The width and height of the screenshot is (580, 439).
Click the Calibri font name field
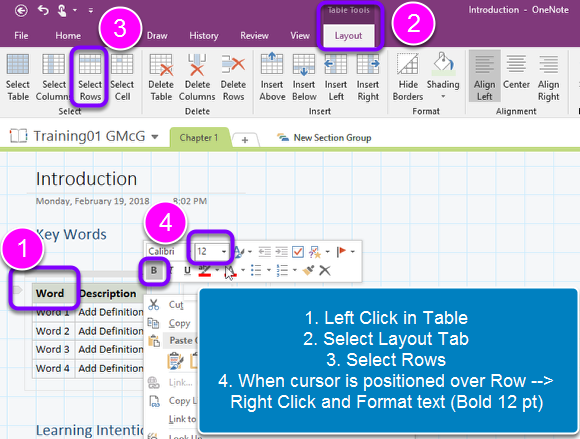coord(167,251)
